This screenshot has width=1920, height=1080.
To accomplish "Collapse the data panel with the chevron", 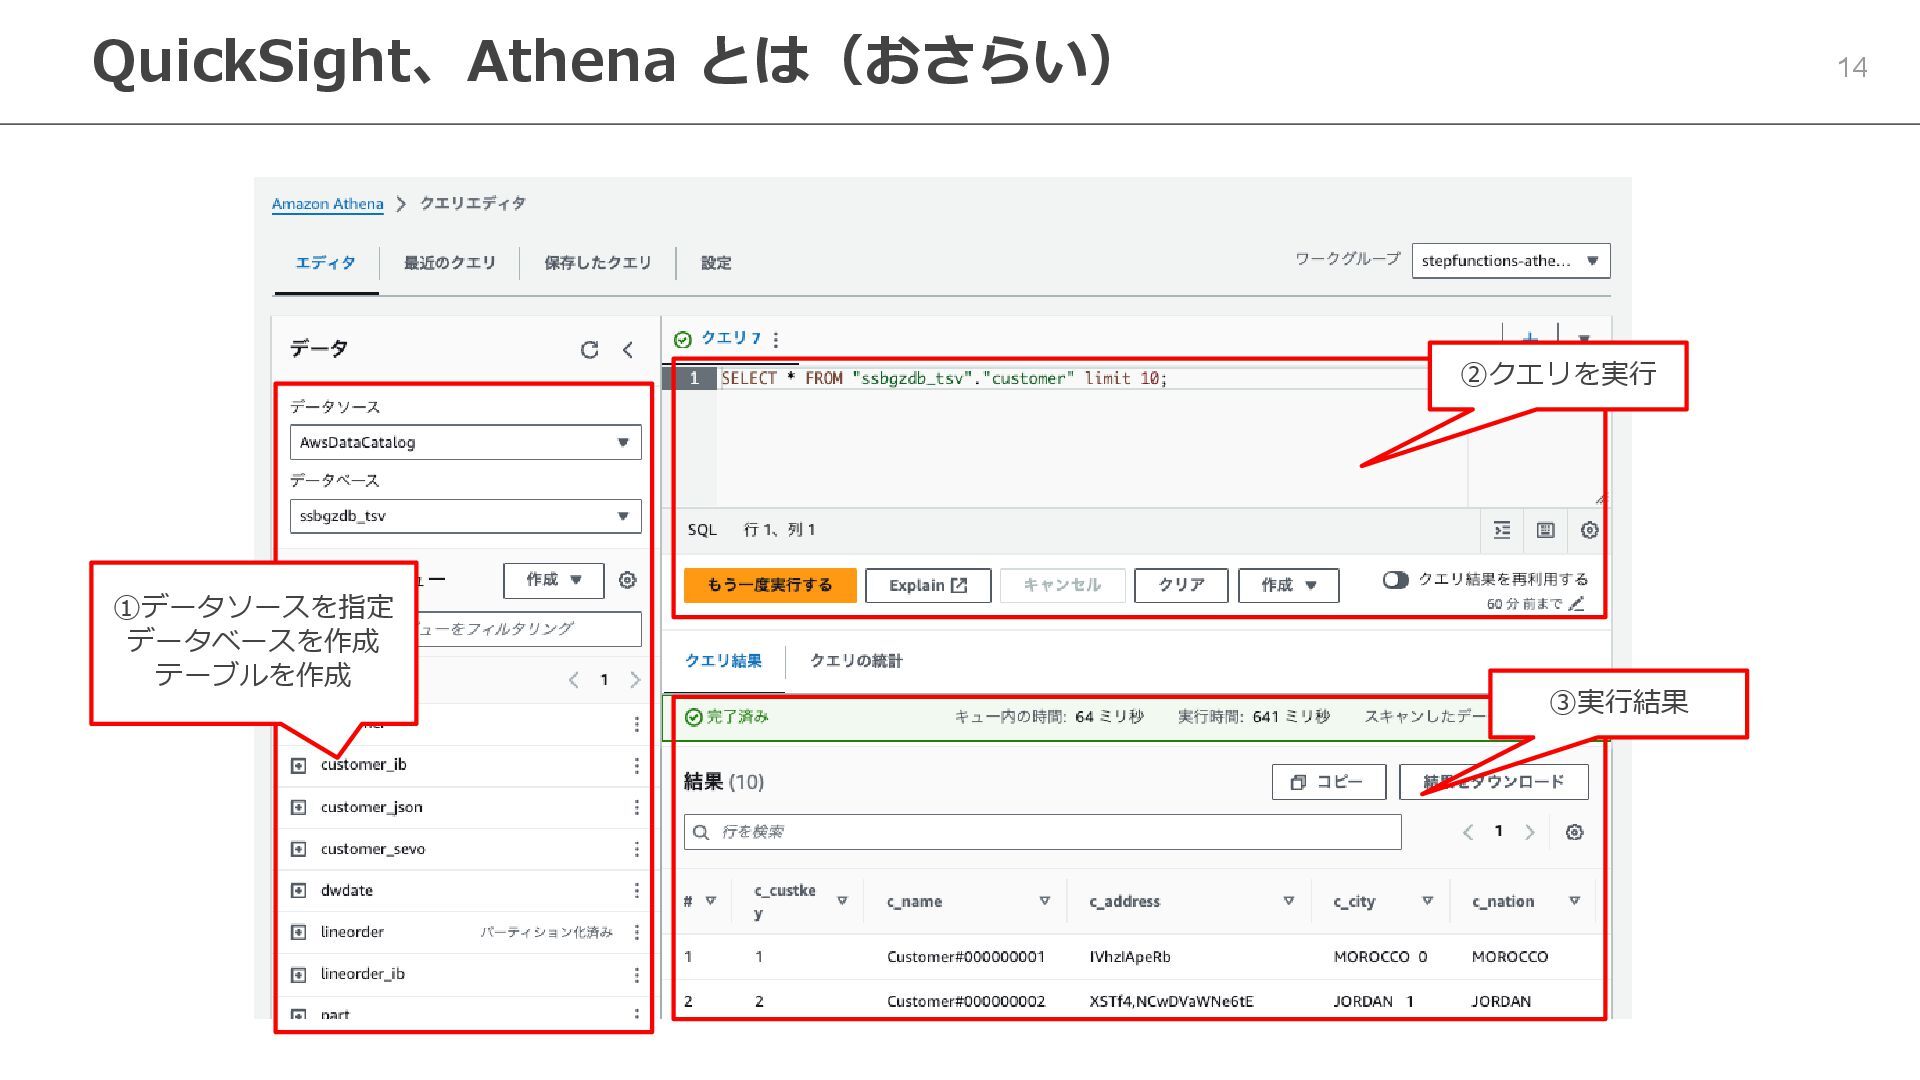I will (628, 349).
